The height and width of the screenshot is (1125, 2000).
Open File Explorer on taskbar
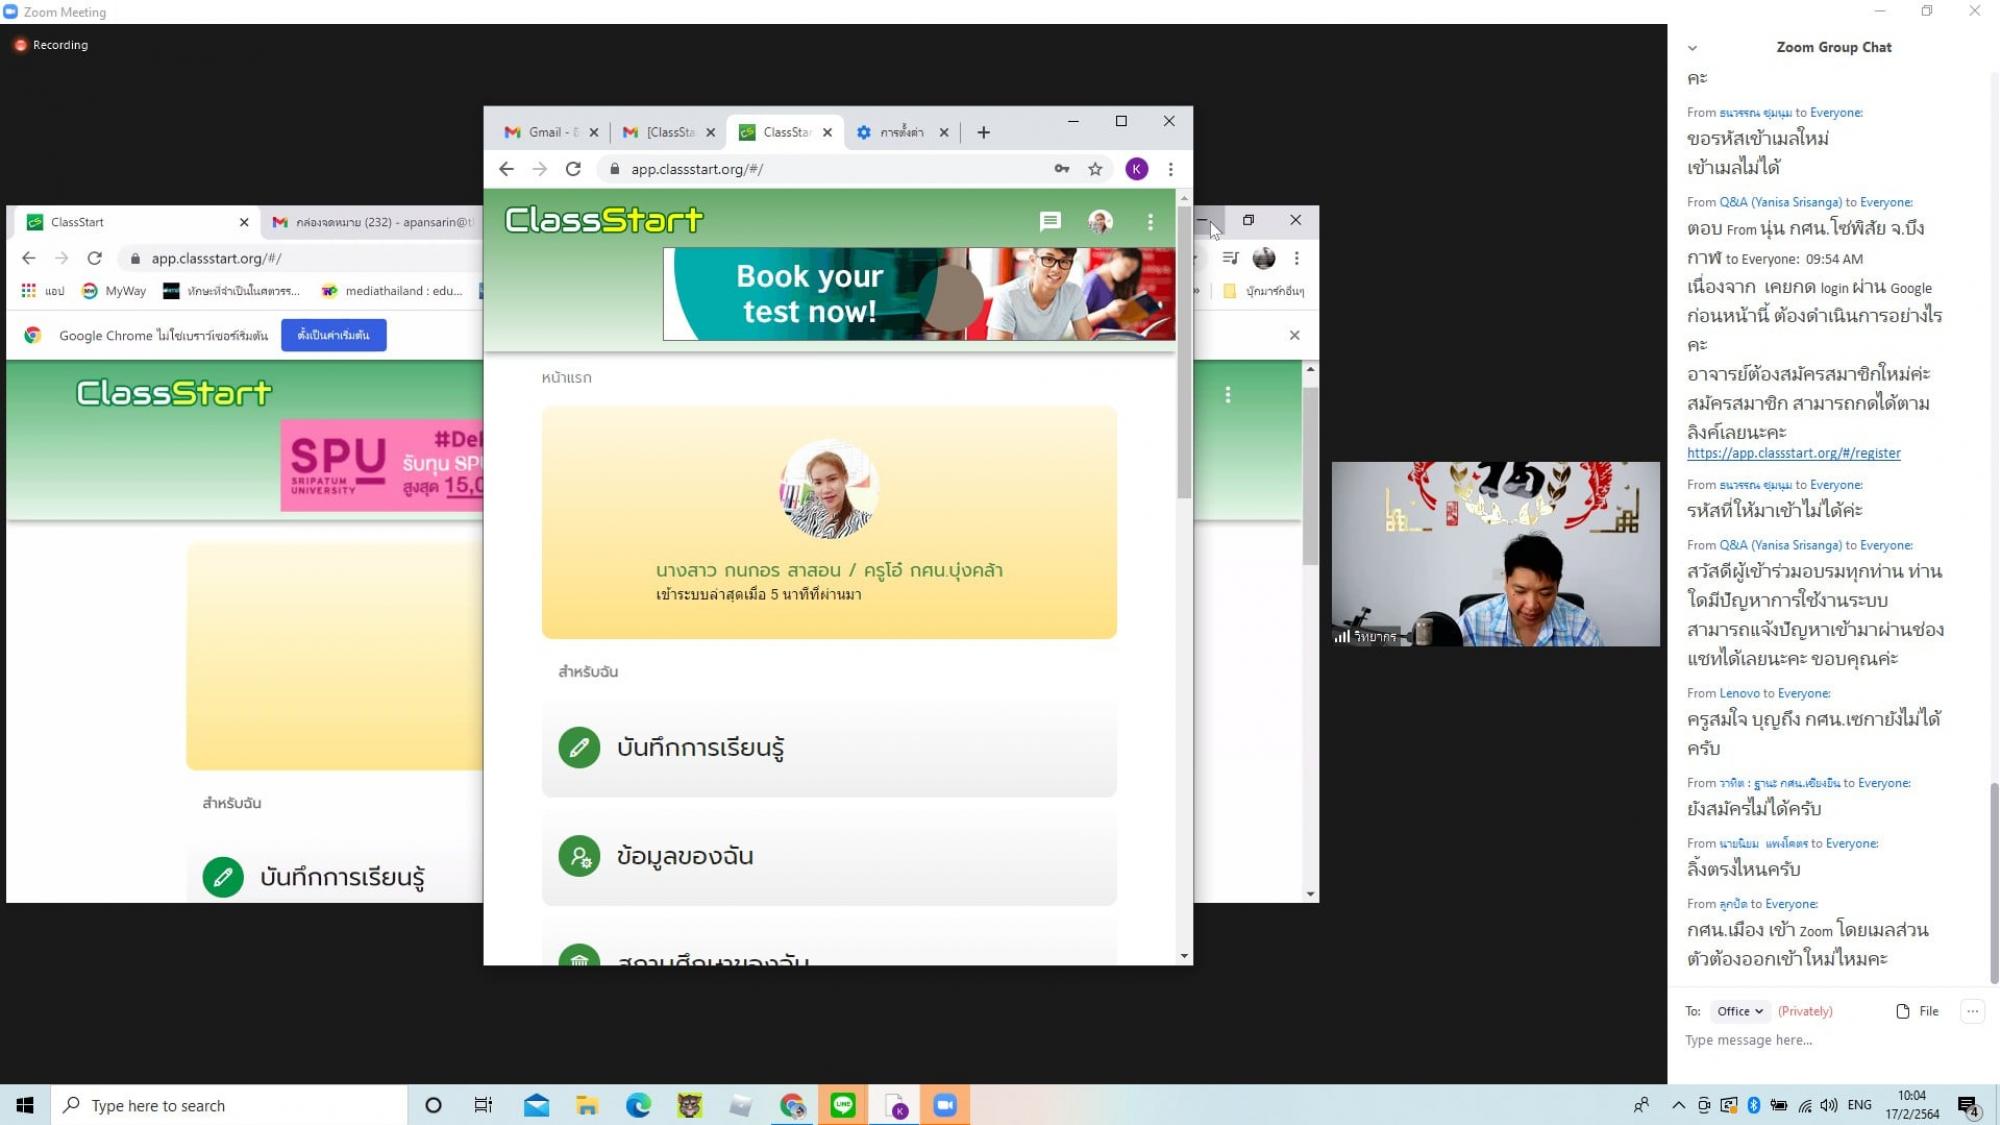587,1105
